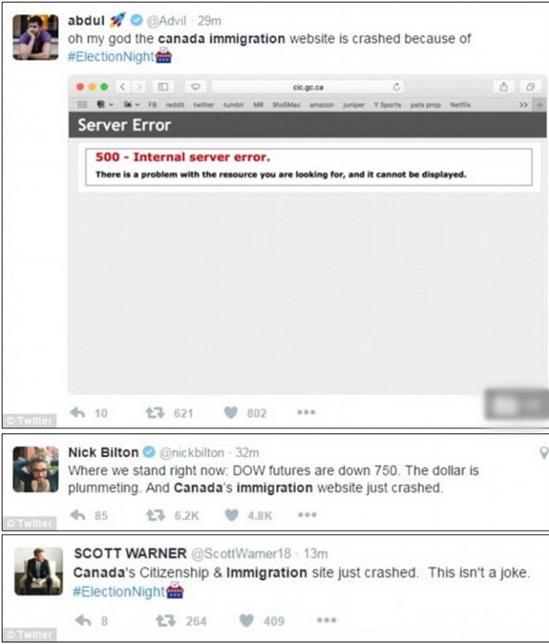Retweet Nick Bilton's tweet

tap(156, 515)
